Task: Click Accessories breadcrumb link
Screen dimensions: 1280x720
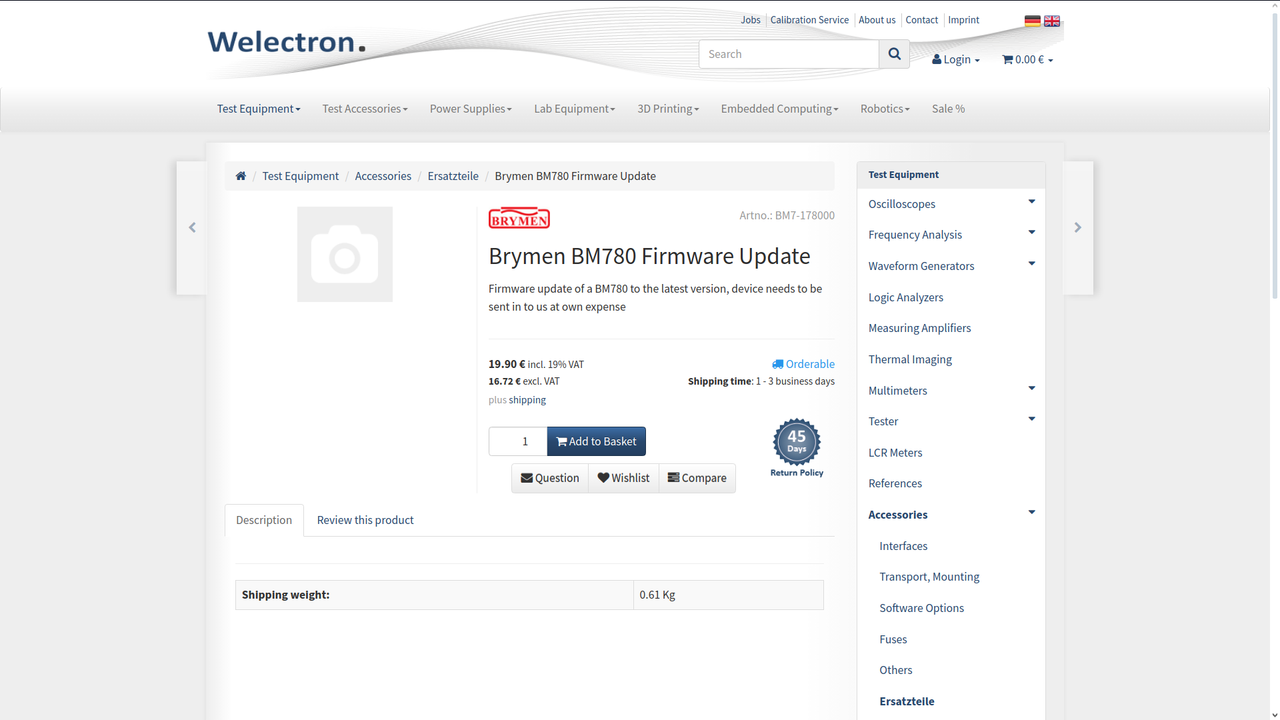Action: click(x=383, y=176)
